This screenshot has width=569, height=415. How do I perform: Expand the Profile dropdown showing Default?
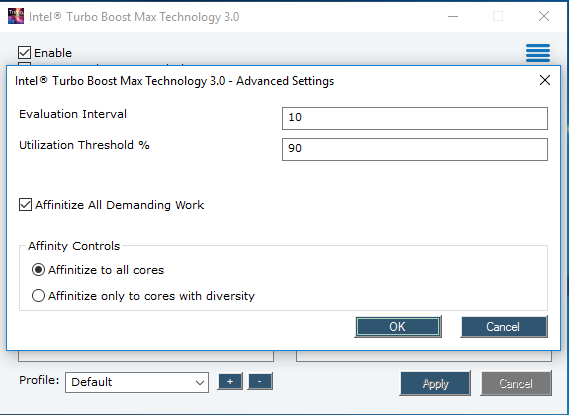coord(137,382)
